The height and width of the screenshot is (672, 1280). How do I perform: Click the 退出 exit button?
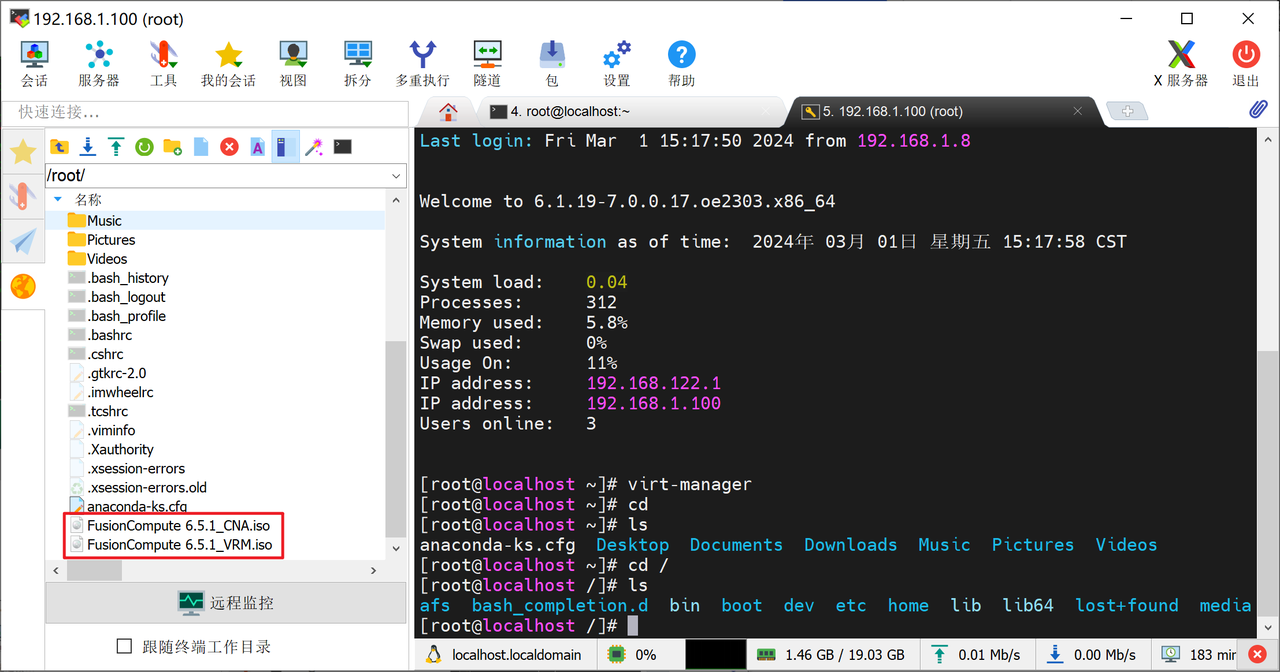tap(1245, 63)
